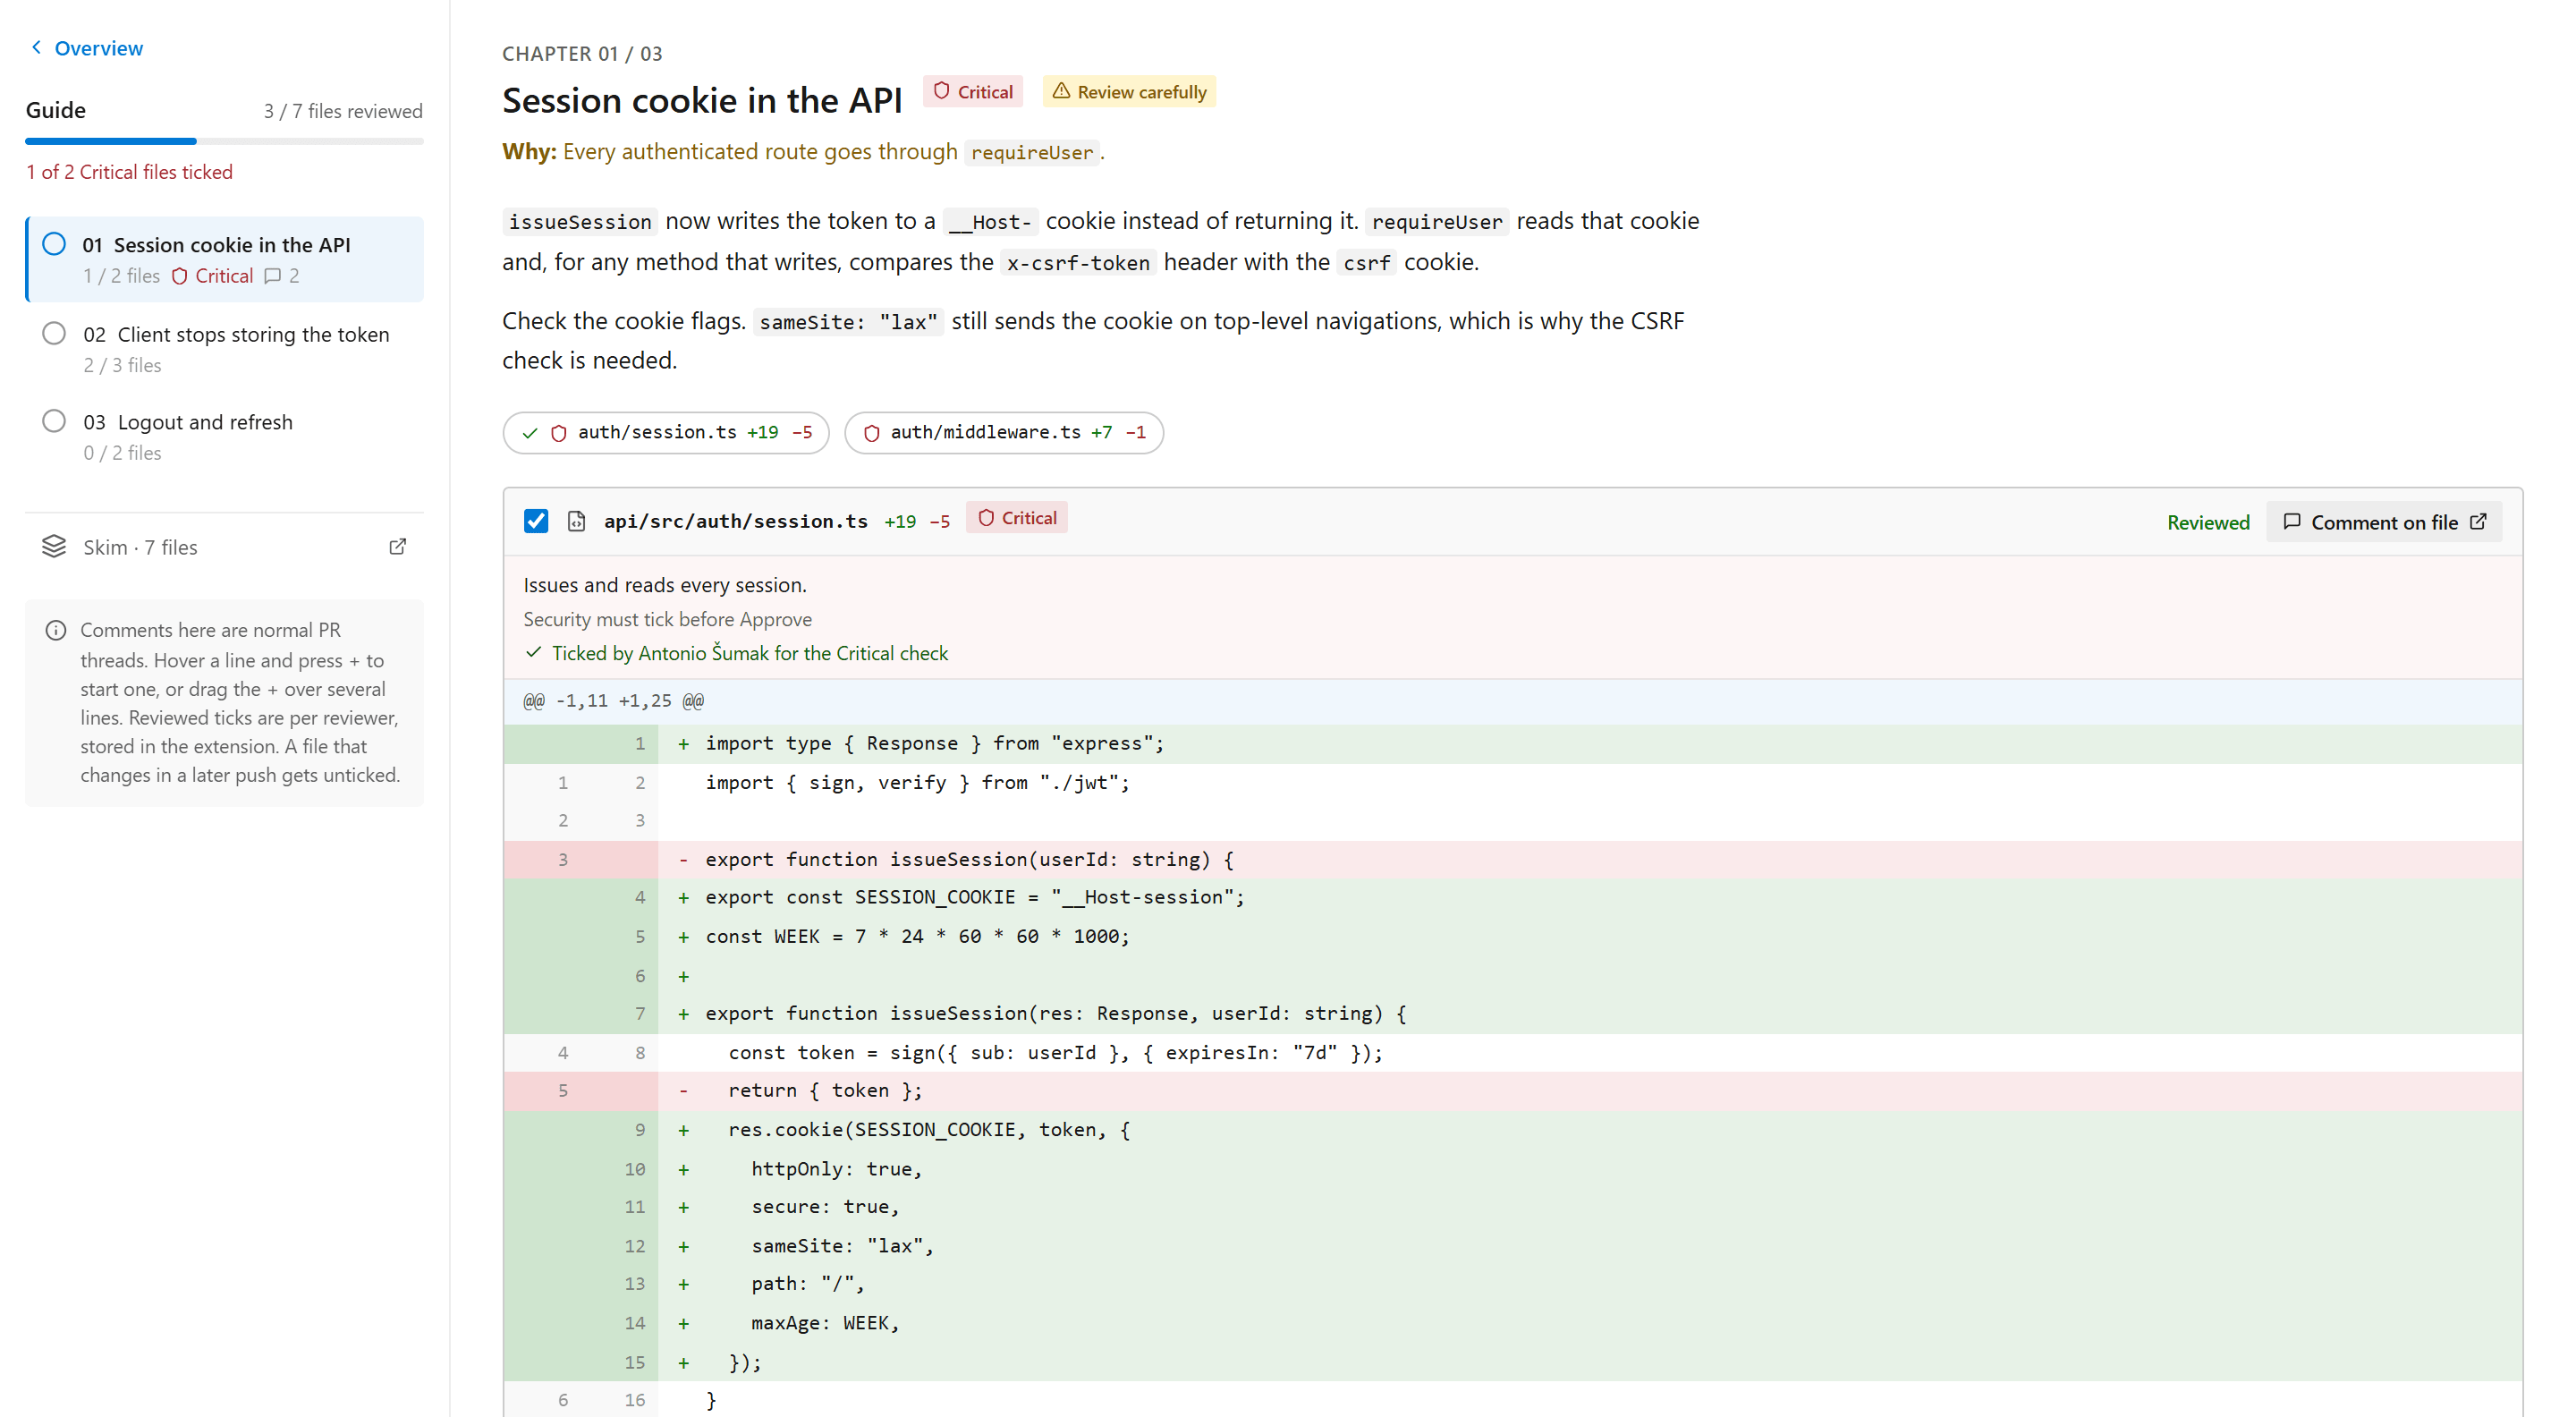
Task: Uncheck the reviewed checkbox for session.ts
Action: pyautogui.click(x=536, y=521)
